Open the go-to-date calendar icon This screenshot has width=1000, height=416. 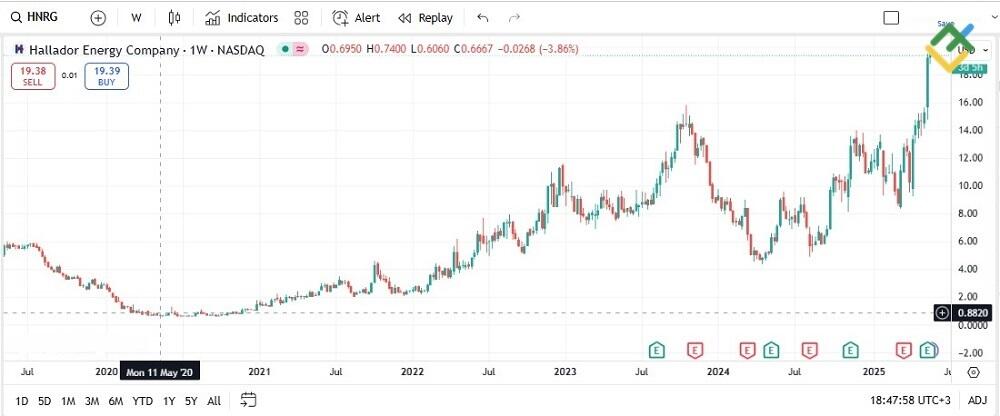pos(249,401)
